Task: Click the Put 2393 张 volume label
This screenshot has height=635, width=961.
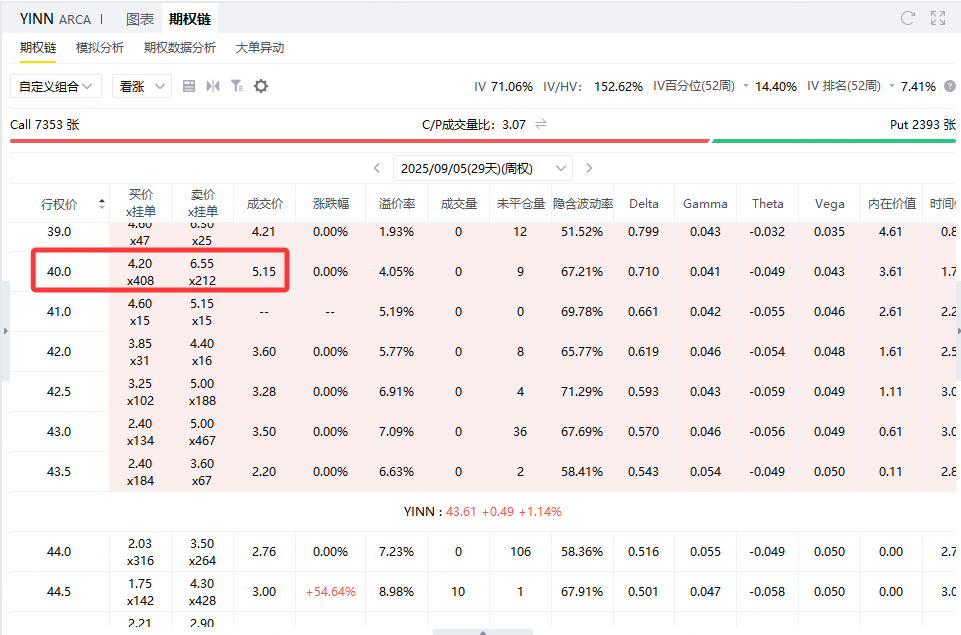Action: click(922, 124)
